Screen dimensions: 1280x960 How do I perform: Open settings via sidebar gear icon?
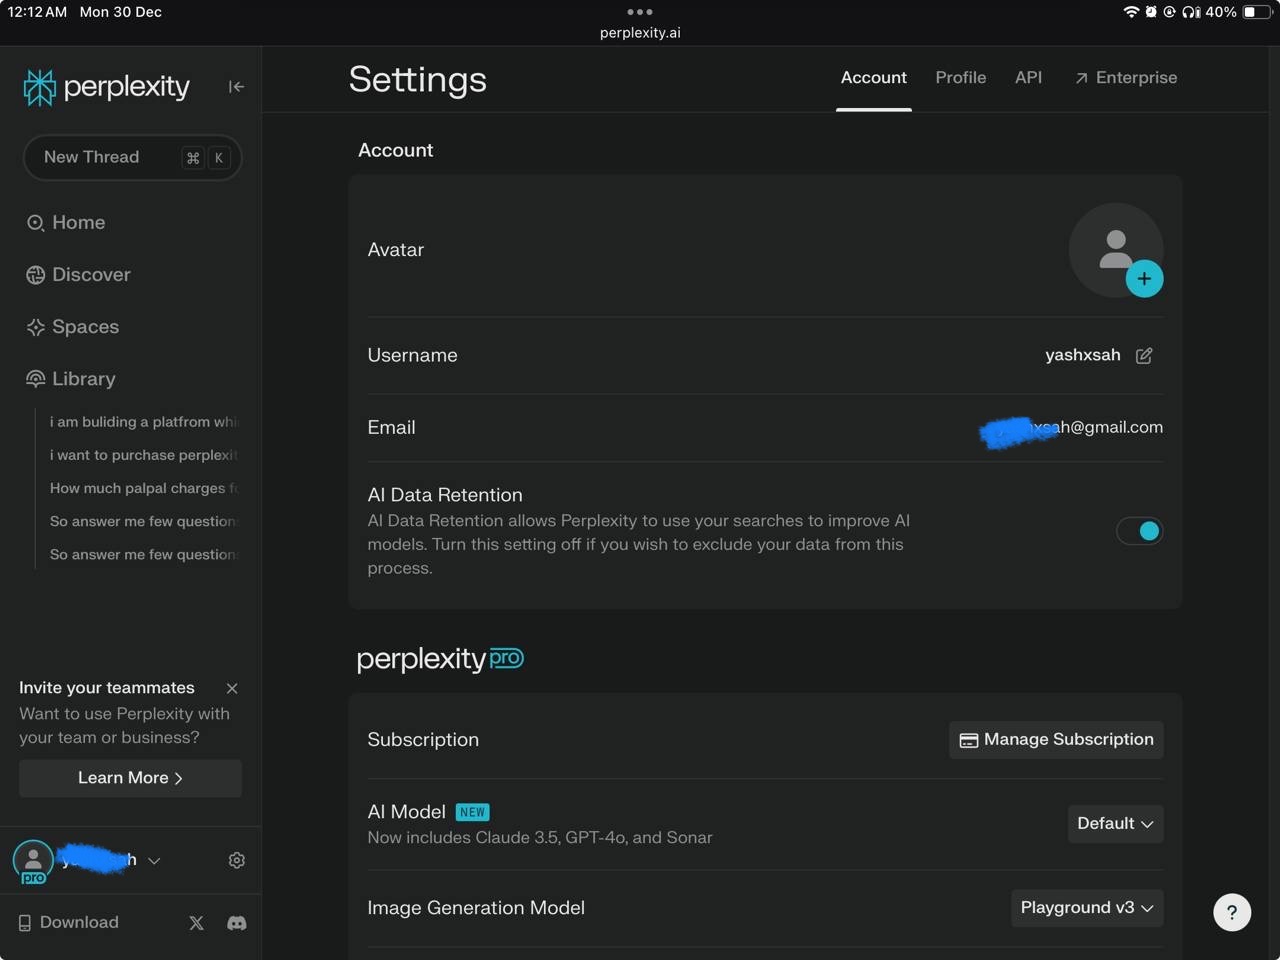pyautogui.click(x=237, y=860)
